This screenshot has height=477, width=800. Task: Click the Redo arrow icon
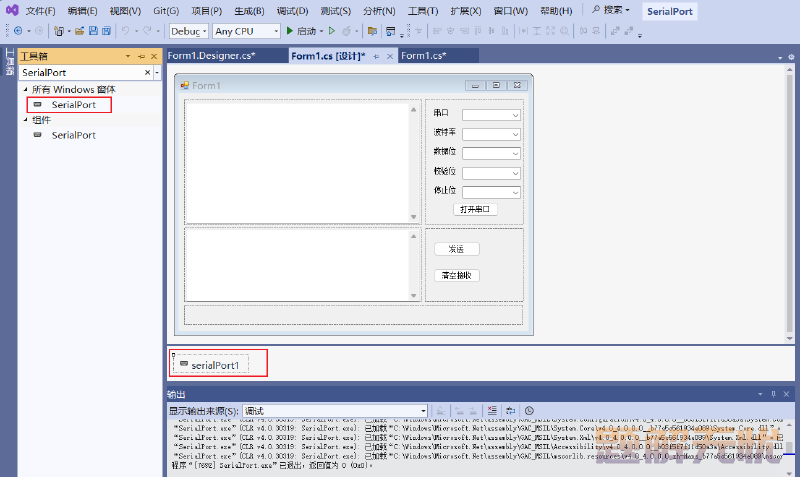[x=147, y=31]
